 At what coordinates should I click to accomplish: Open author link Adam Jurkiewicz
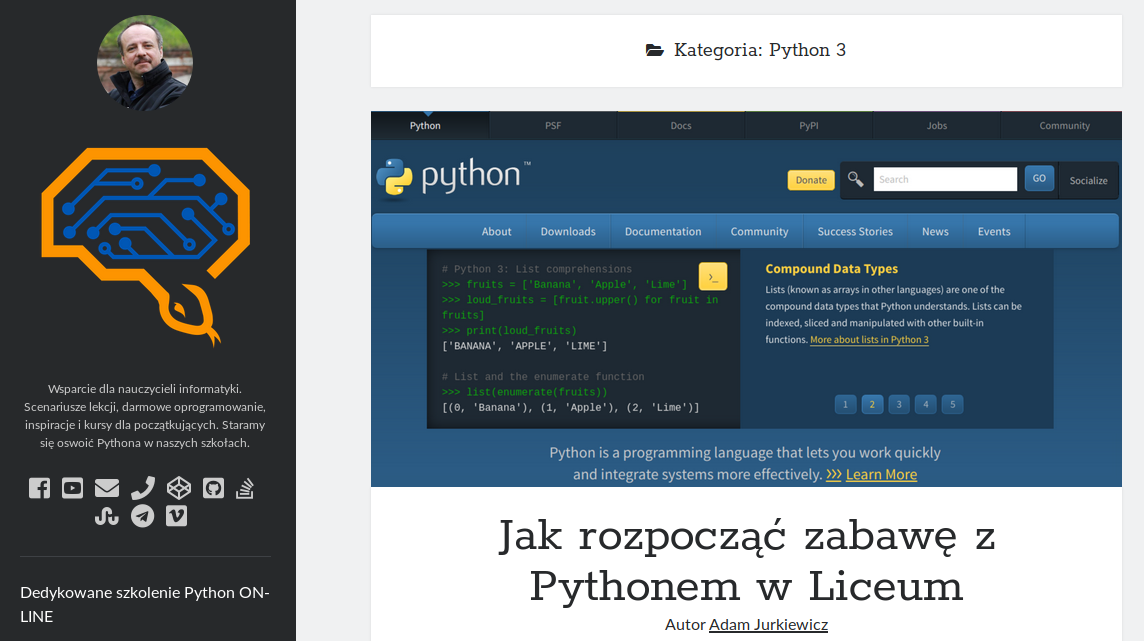[768, 625]
